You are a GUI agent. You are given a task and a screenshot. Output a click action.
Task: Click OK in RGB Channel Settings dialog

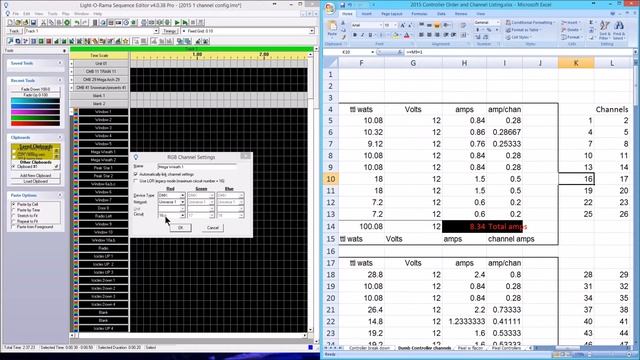coord(180,227)
